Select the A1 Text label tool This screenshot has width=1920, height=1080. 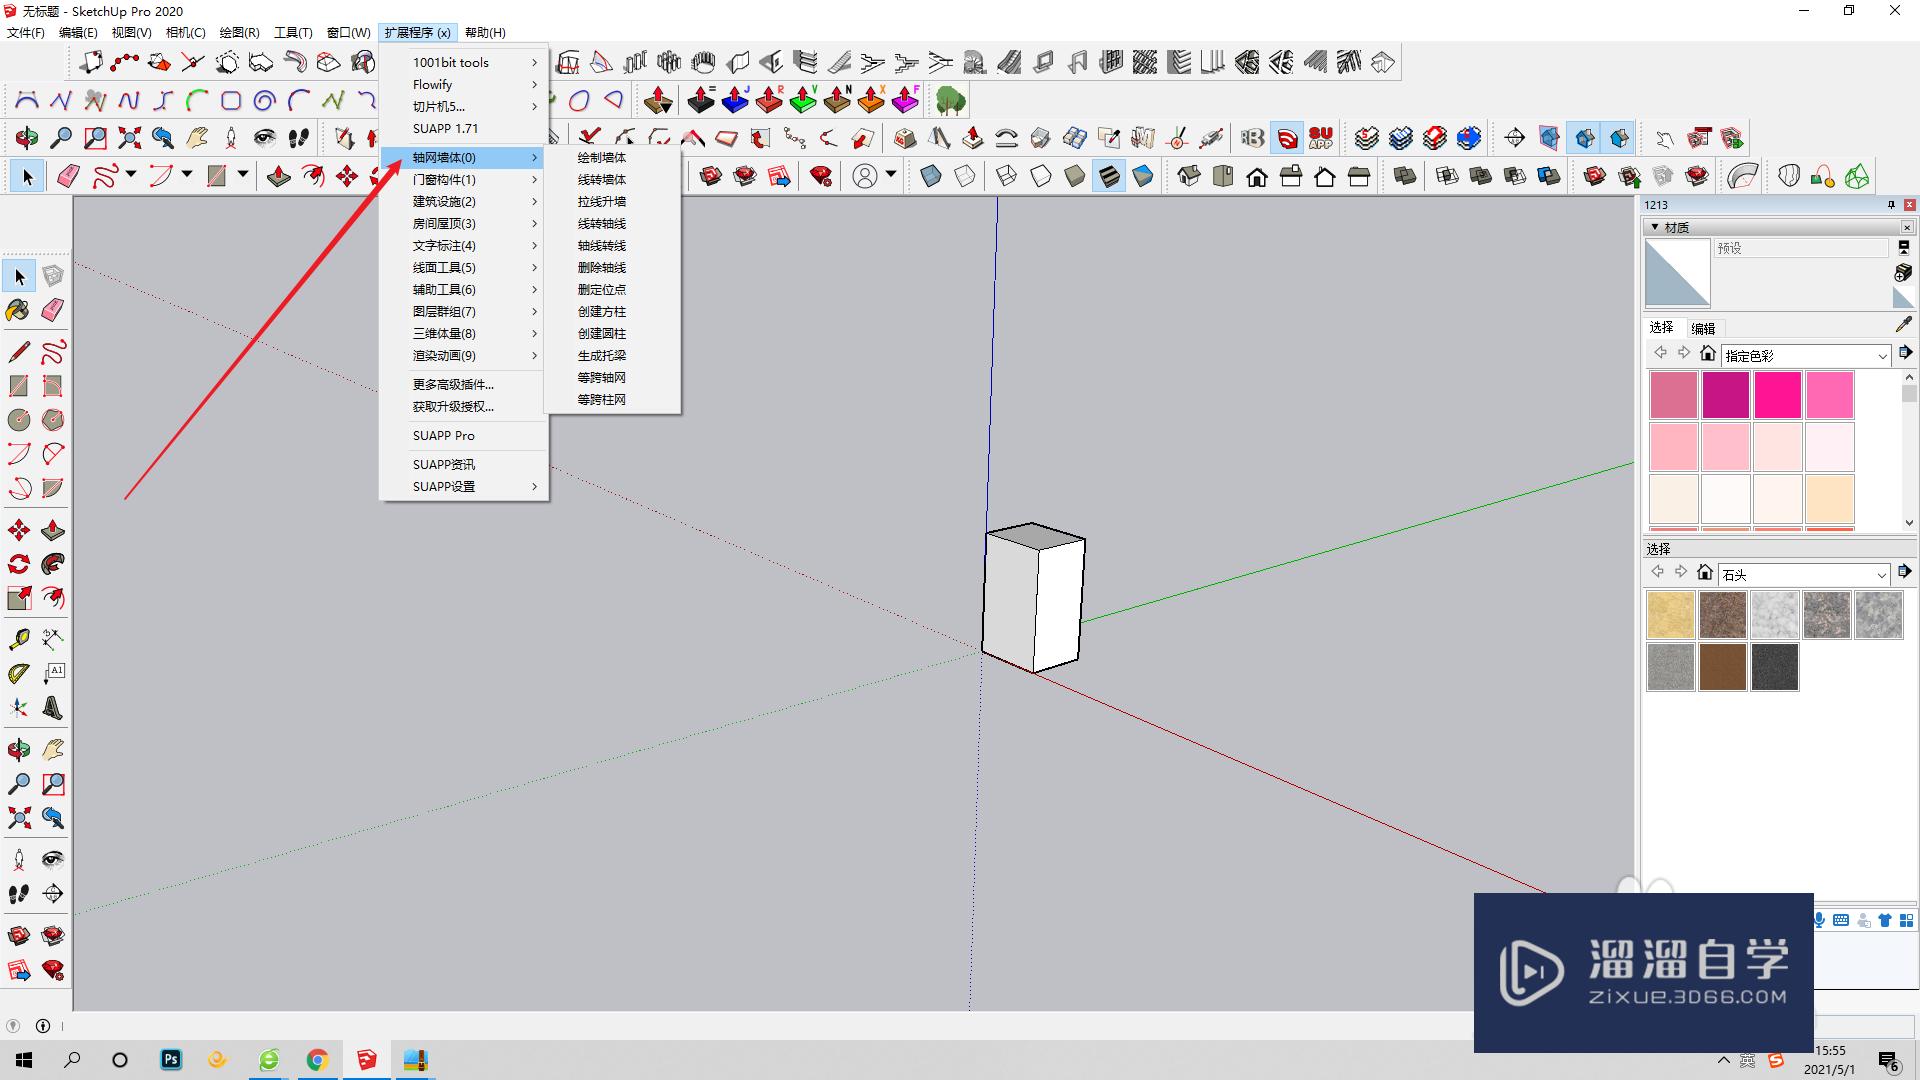coord(53,674)
